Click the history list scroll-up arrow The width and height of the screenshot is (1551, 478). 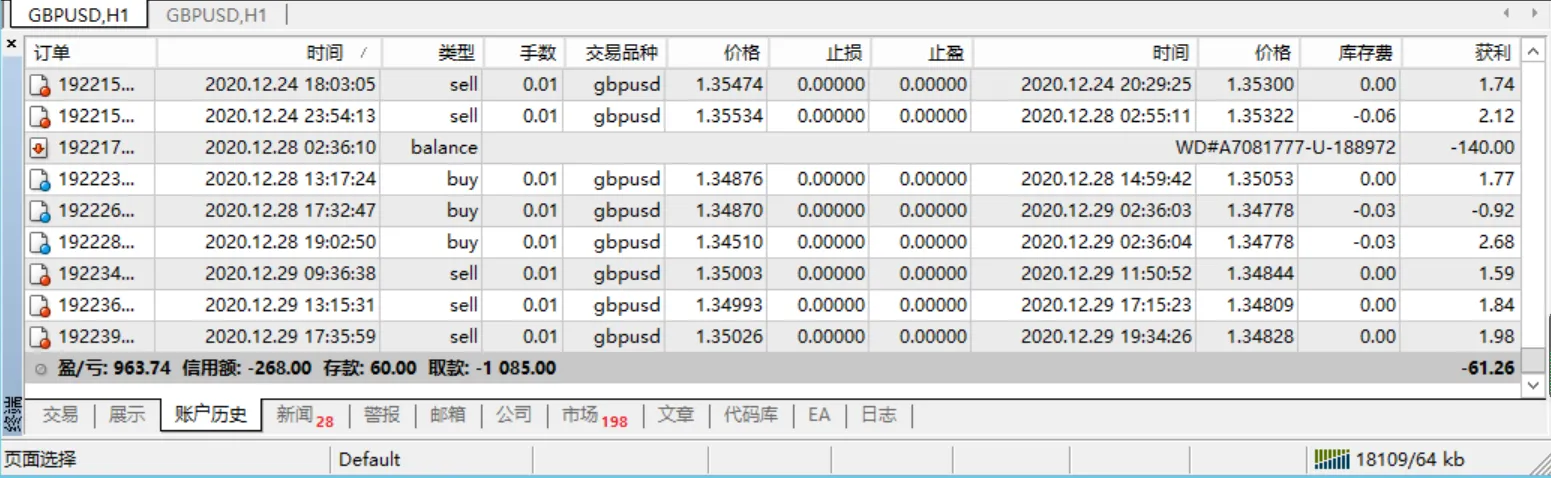click(1533, 52)
